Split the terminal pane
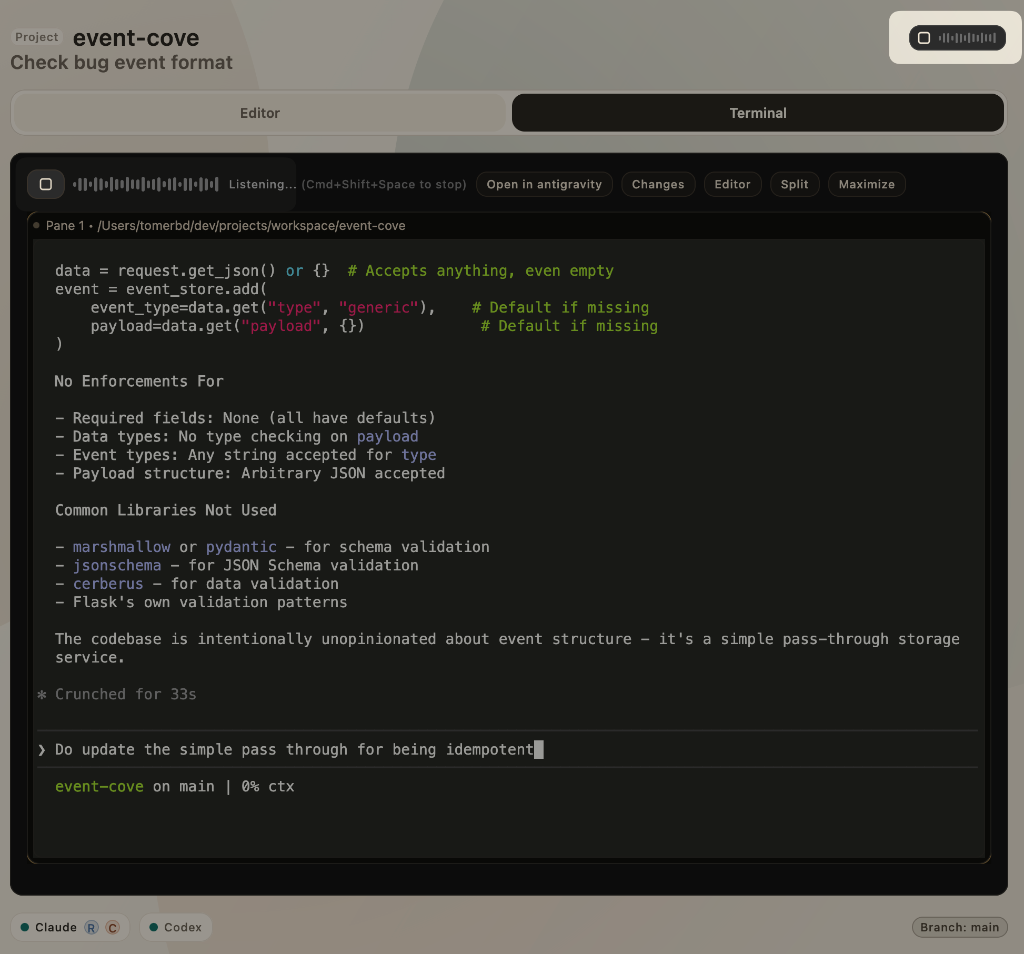Screen dimensions: 1024x954 794,184
